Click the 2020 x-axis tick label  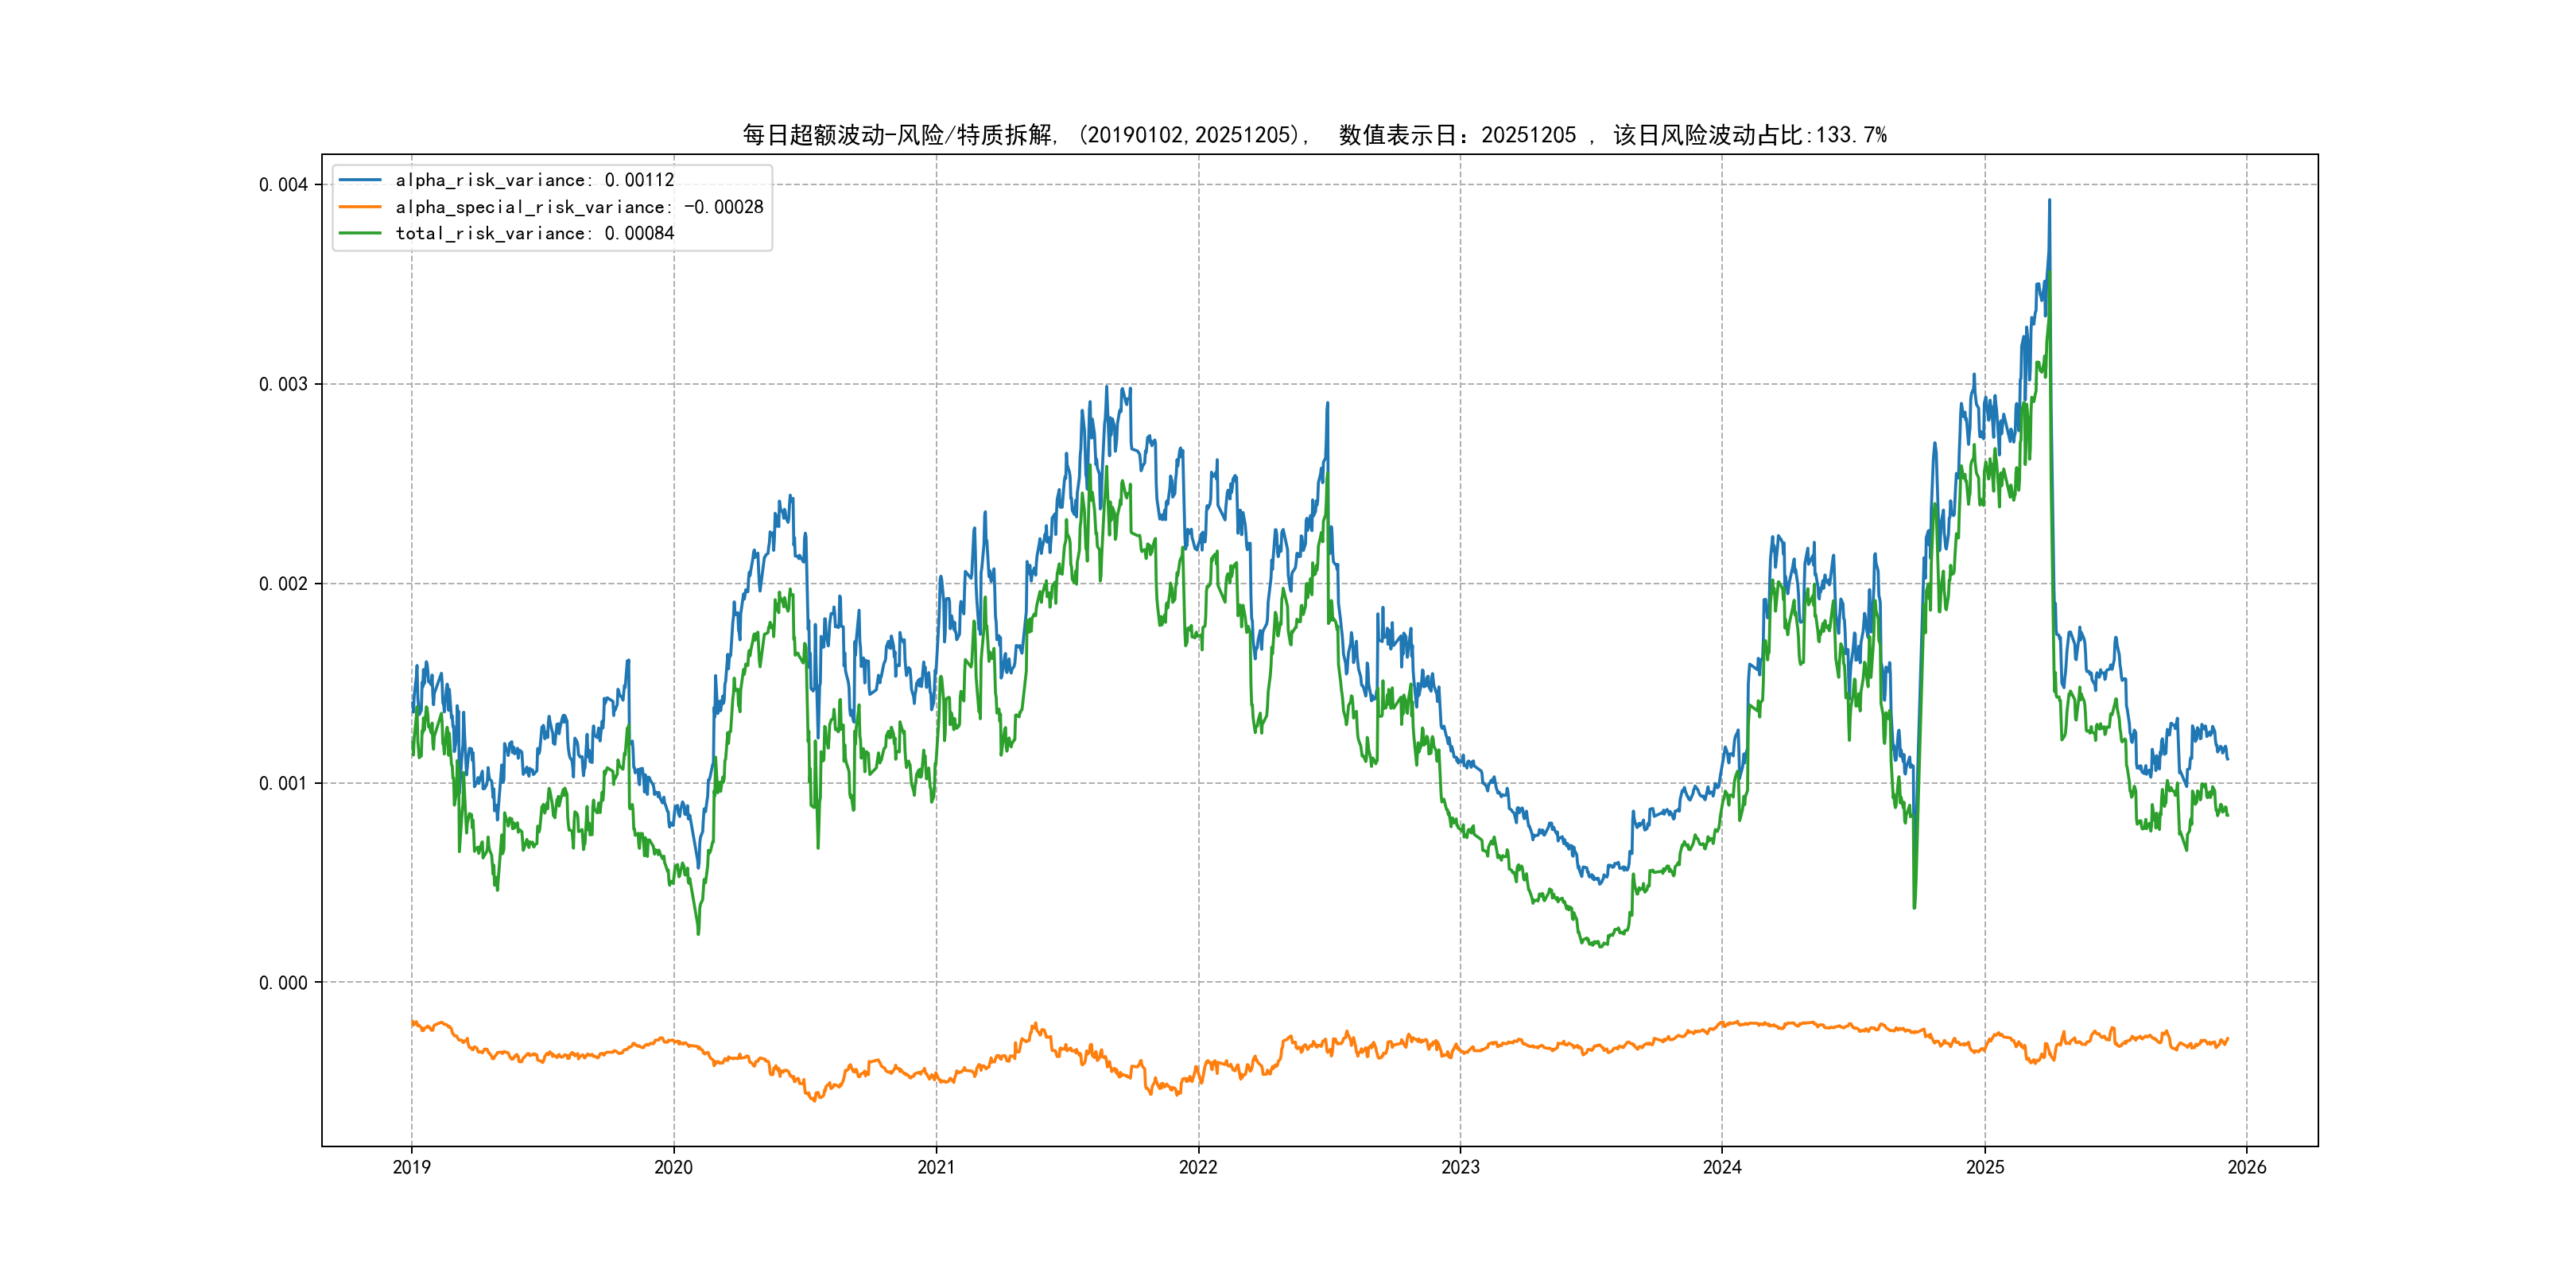(673, 1167)
